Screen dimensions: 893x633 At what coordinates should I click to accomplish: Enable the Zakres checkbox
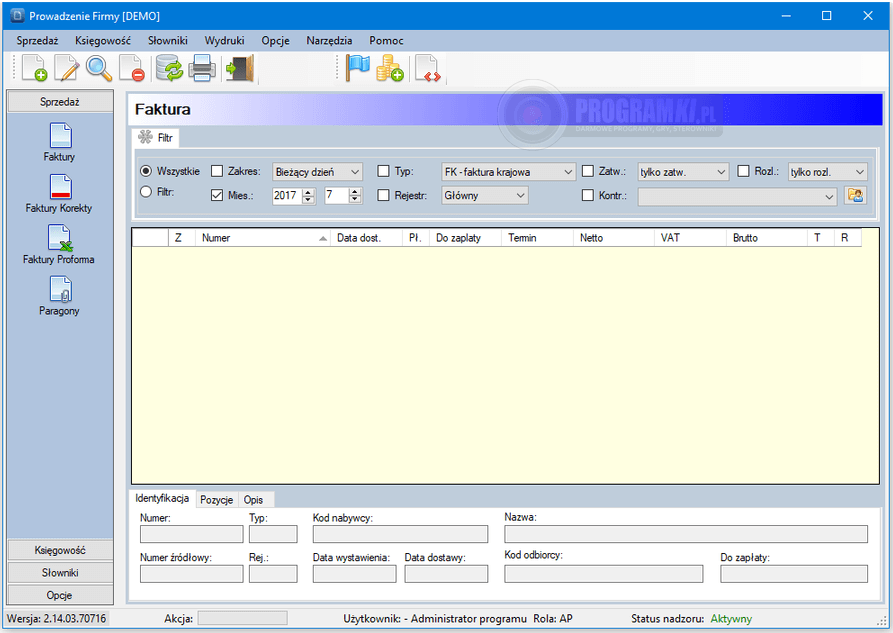point(217,171)
